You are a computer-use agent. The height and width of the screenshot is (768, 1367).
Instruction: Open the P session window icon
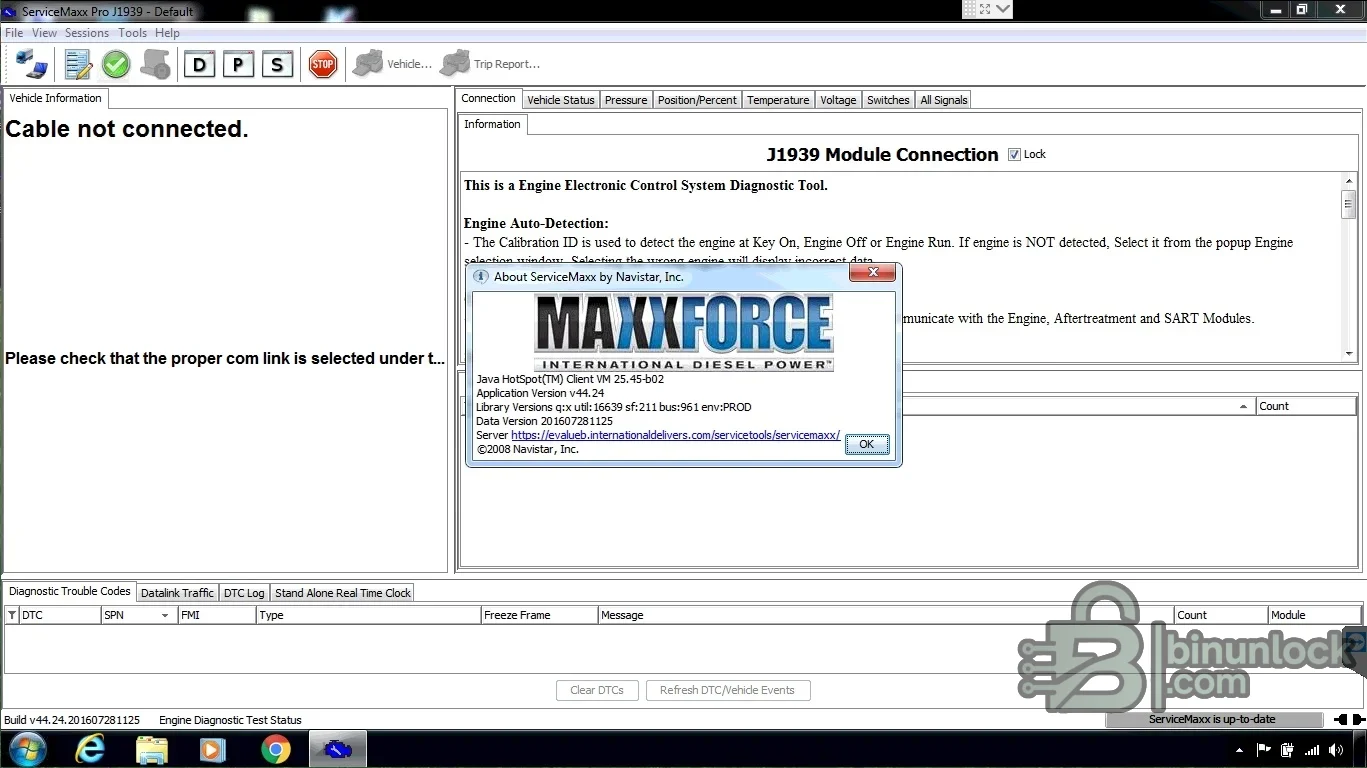tap(237, 65)
